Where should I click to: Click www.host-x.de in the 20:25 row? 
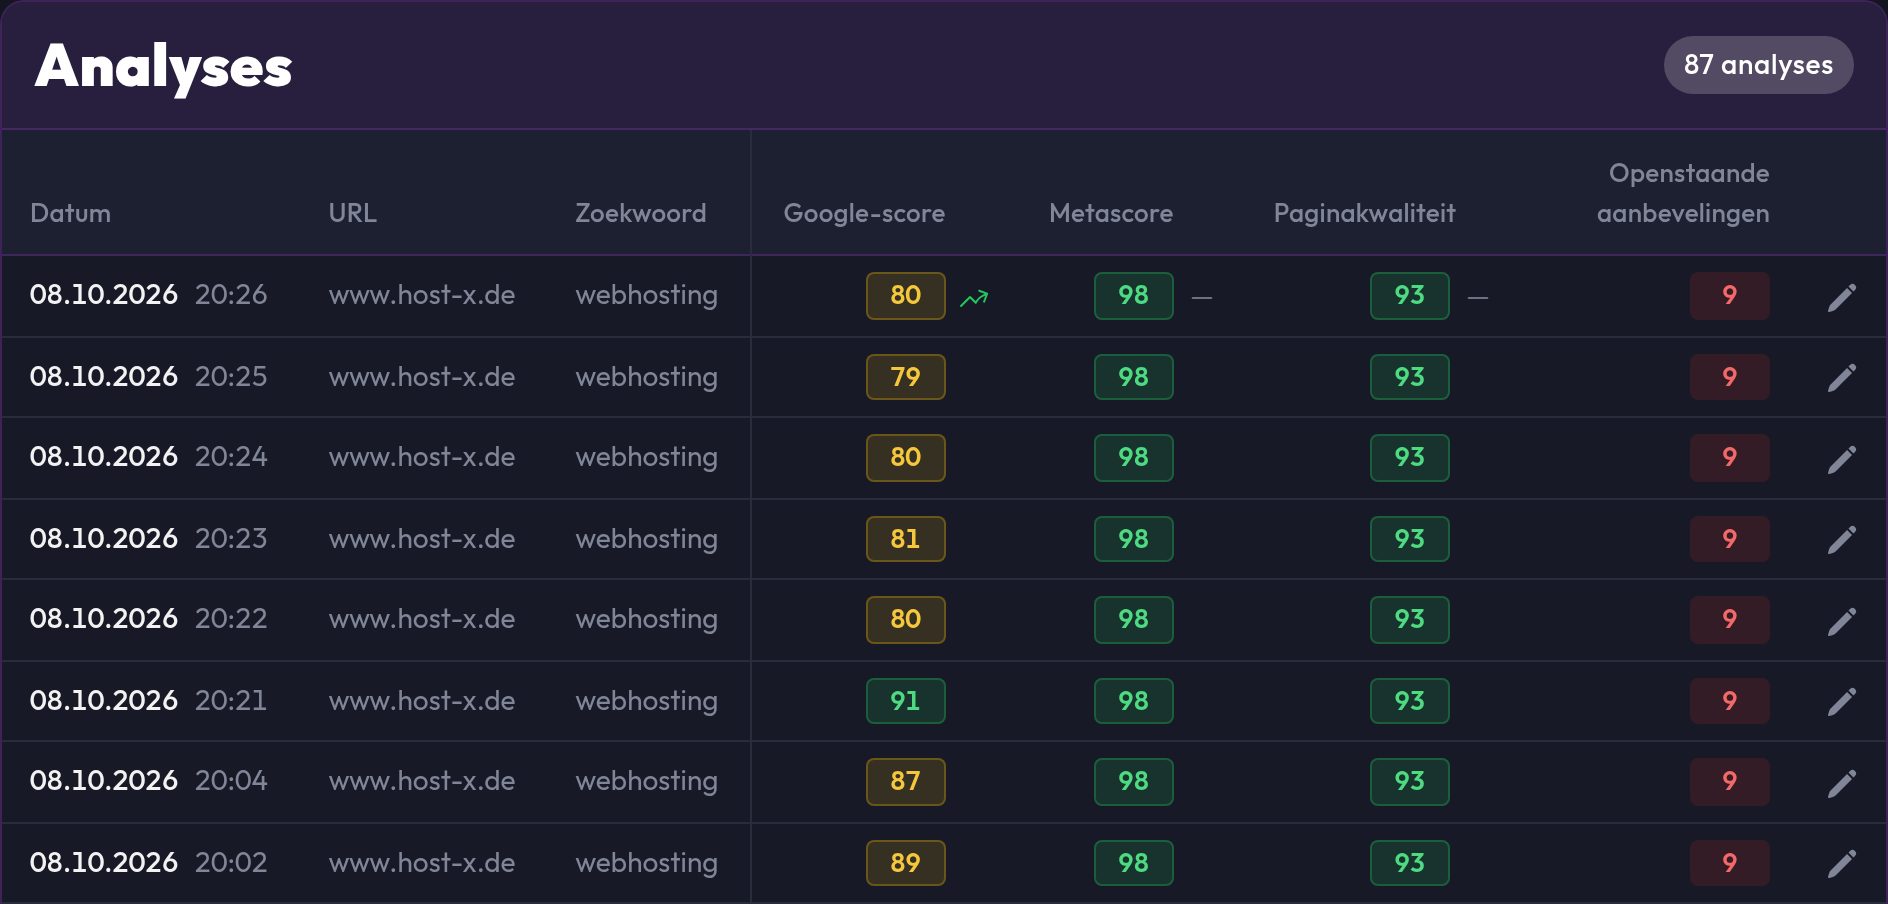pyautogui.click(x=422, y=377)
